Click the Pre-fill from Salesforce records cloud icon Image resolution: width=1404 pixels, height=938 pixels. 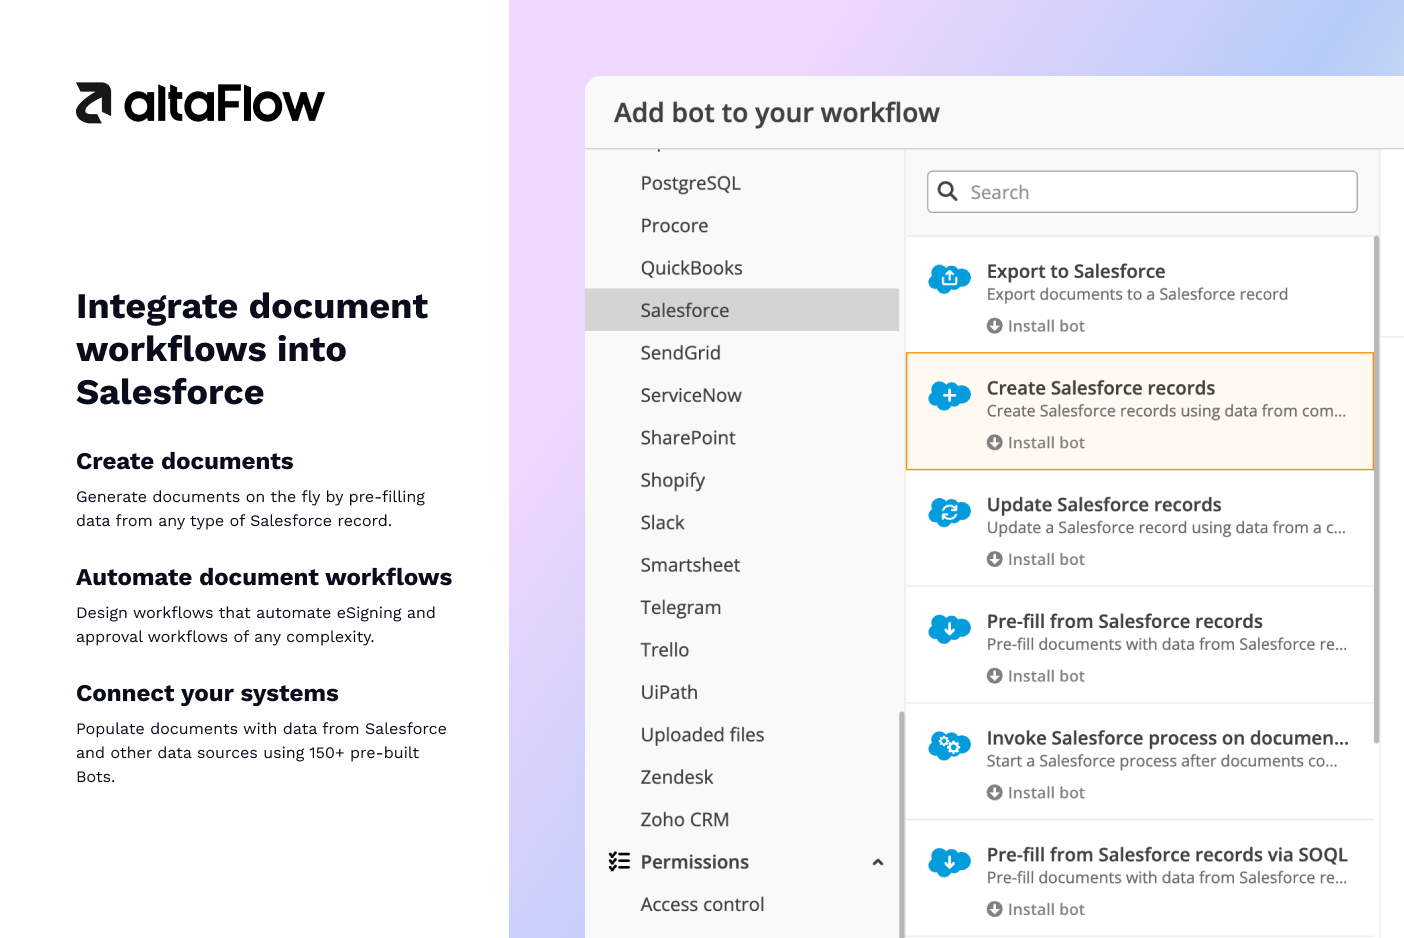(949, 629)
